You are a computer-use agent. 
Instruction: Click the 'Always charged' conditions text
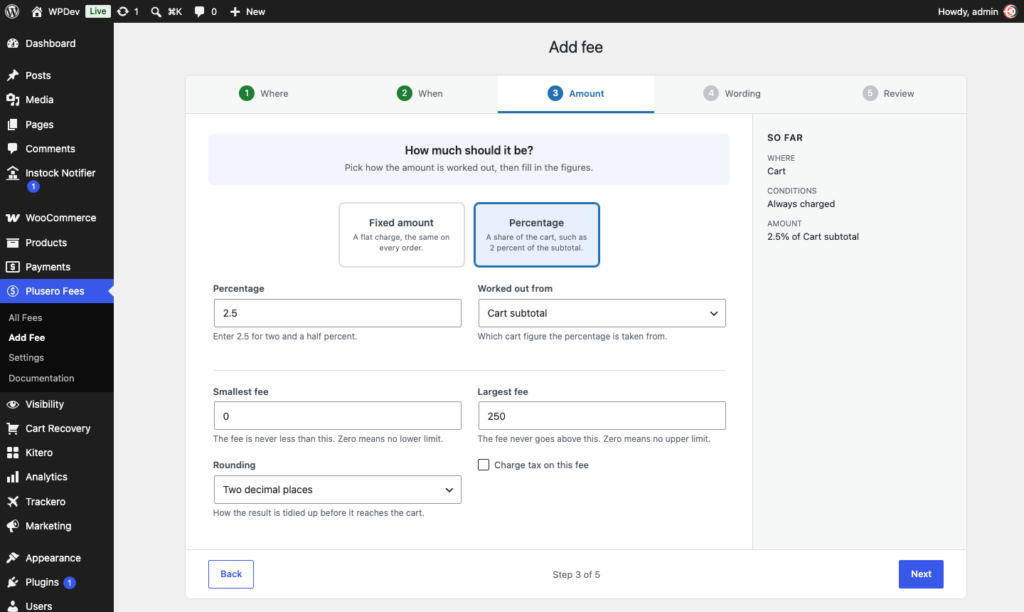point(801,204)
